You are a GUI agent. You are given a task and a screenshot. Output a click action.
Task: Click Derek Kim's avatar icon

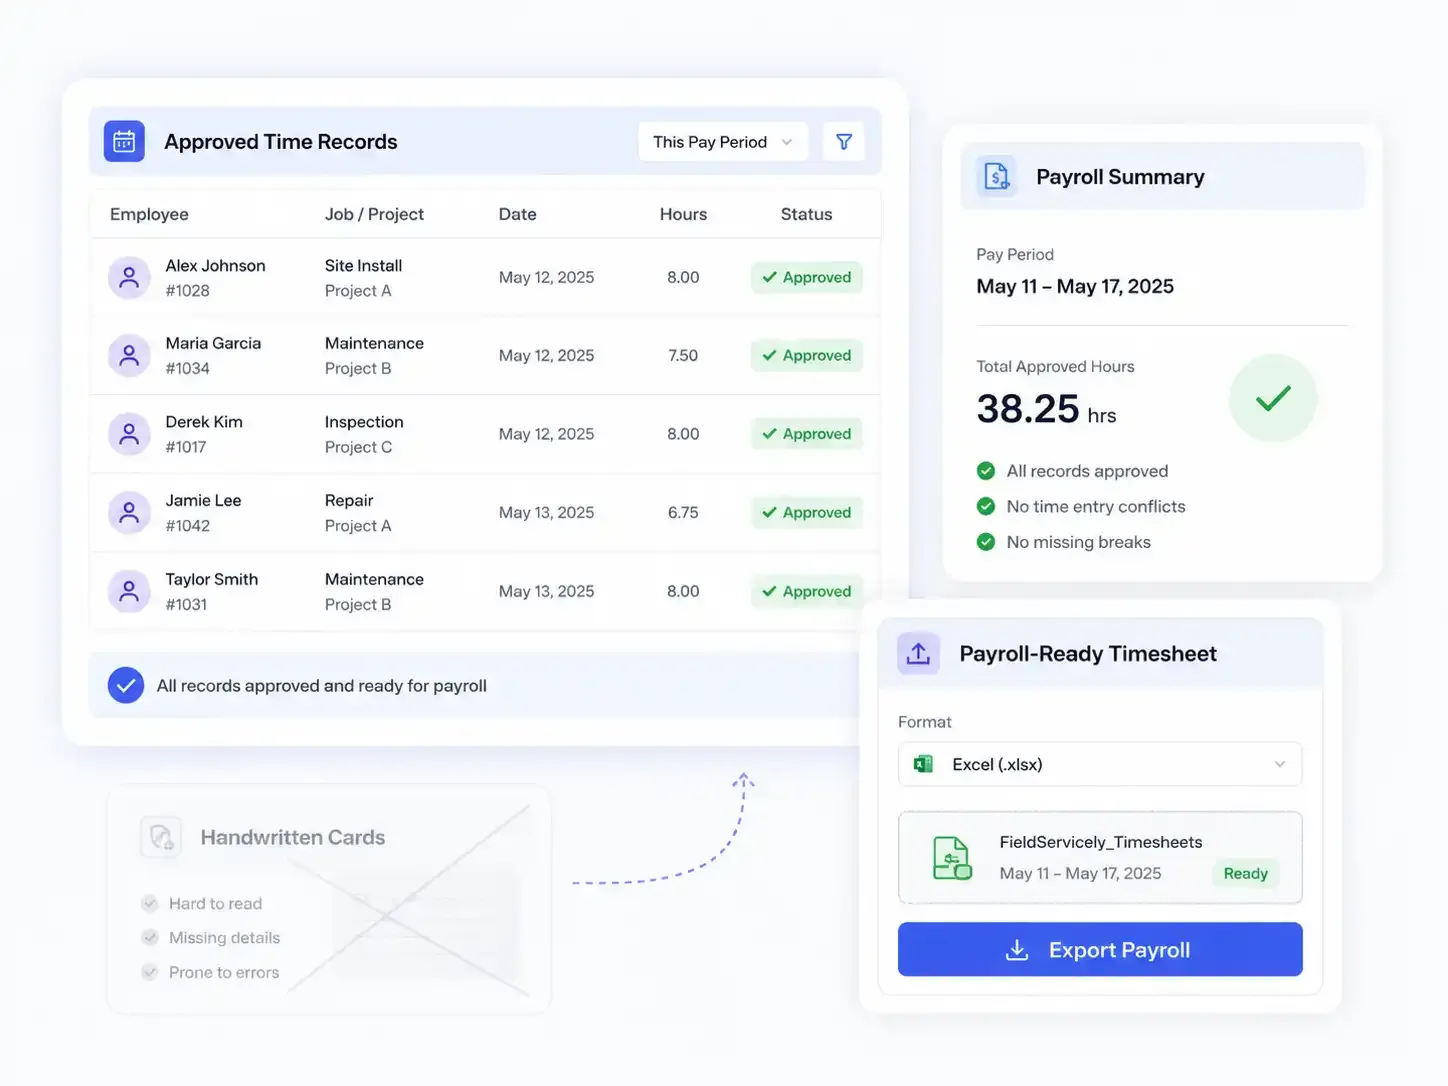pos(129,434)
